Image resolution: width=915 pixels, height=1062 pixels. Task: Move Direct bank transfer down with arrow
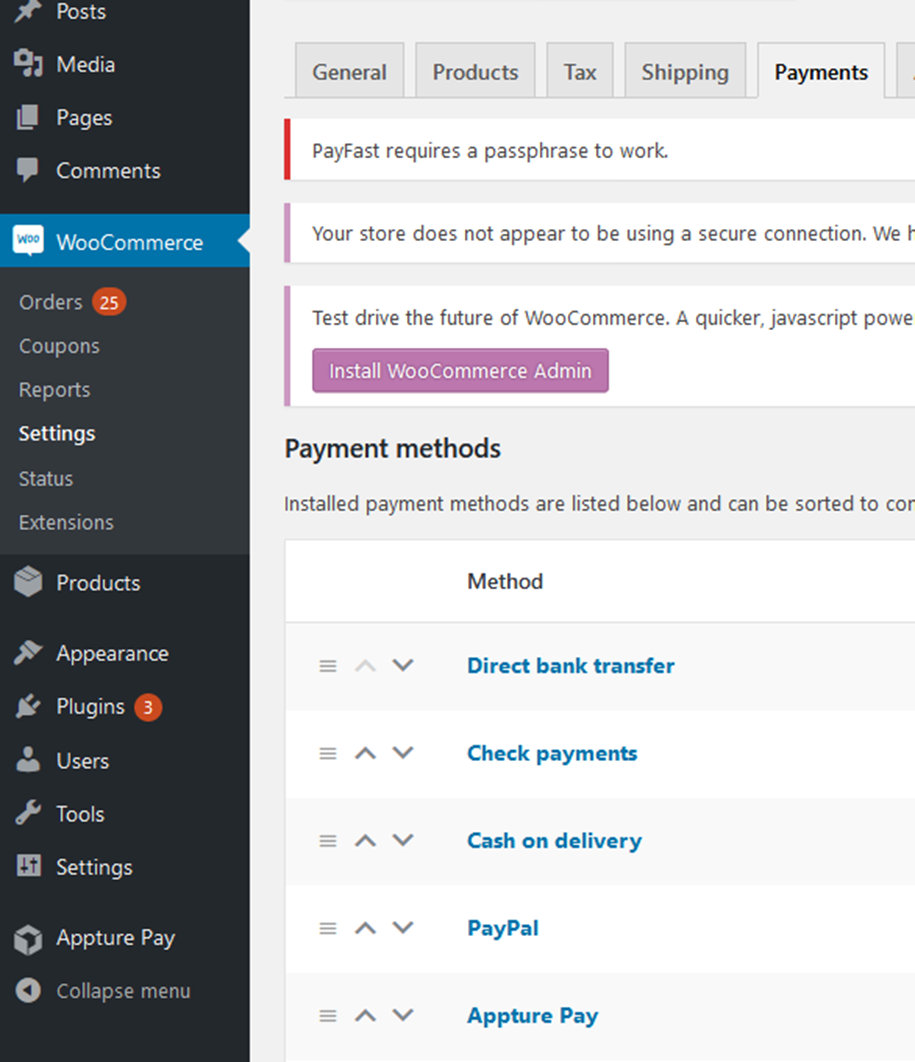403,665
